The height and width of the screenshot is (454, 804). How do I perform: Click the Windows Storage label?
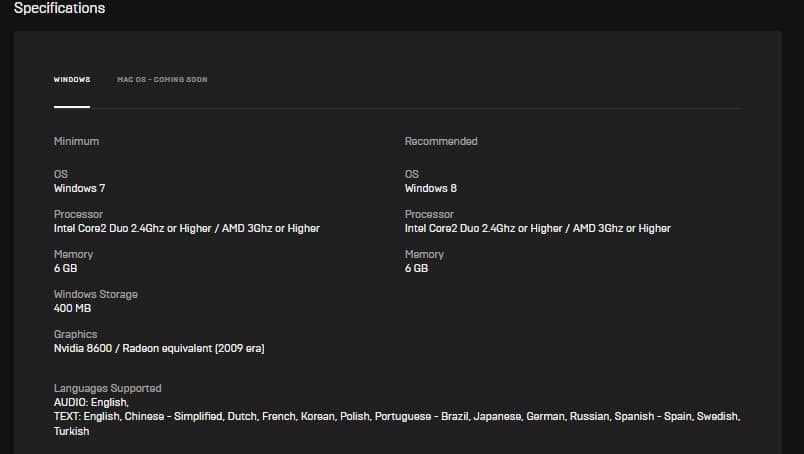point(96,294)
